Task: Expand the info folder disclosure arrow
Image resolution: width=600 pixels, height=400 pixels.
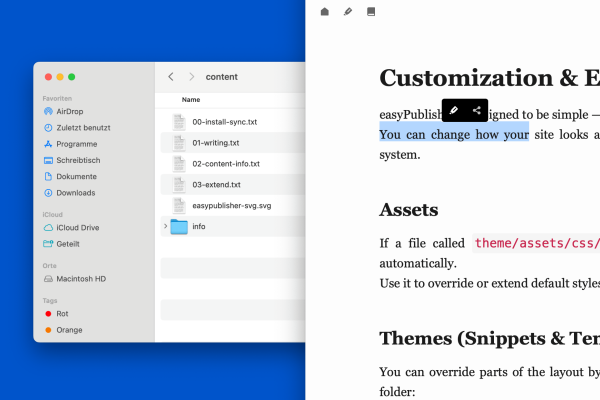Action: point(164,226)
